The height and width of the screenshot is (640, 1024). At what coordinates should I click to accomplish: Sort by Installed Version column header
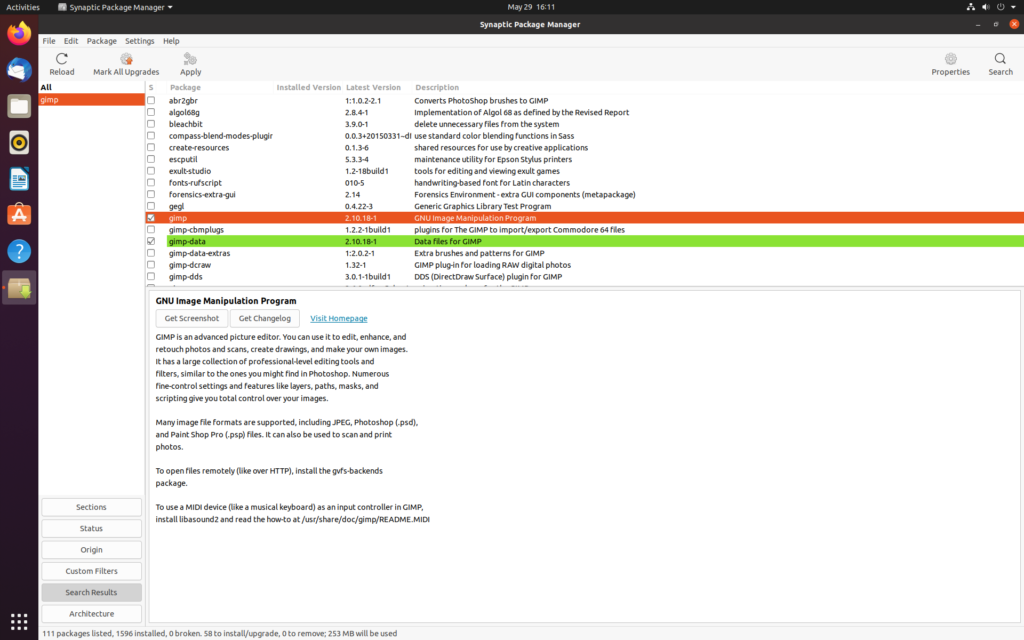[x=308, y=88]
